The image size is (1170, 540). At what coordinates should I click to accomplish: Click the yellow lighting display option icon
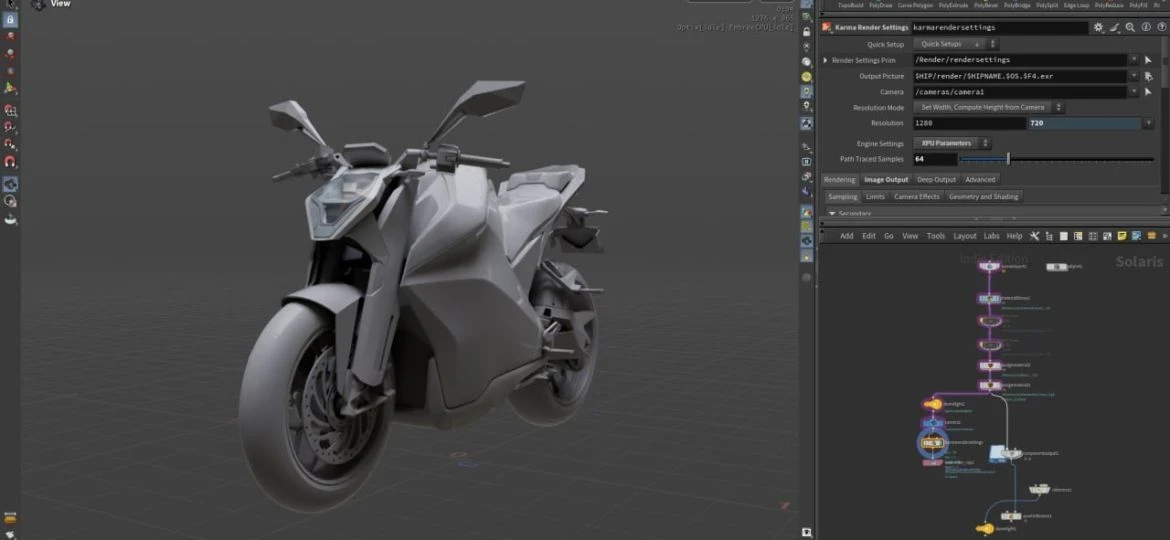pos(807,76)
